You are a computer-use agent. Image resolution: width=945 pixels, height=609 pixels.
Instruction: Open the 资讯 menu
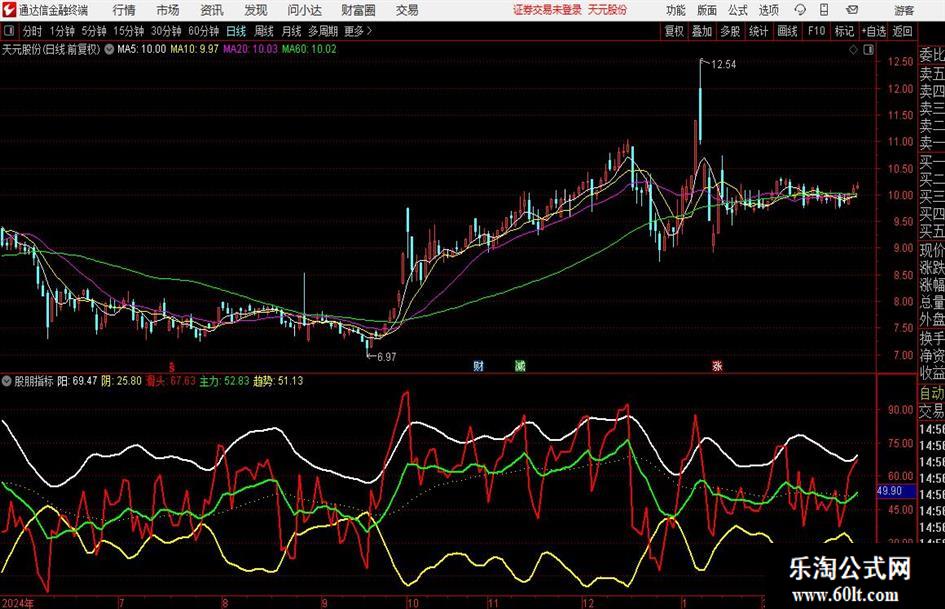(x=212, y=10)
